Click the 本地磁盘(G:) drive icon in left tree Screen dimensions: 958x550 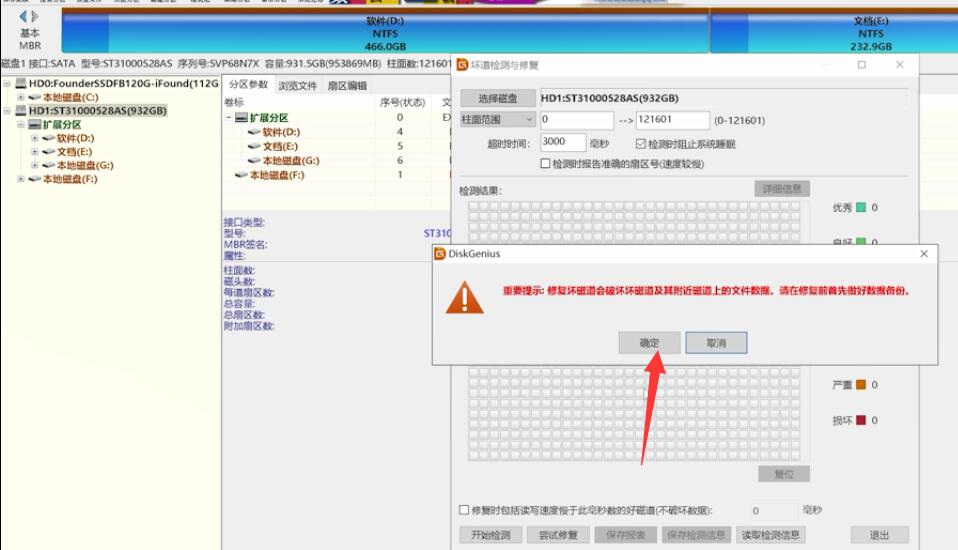(x=49, y=165)
